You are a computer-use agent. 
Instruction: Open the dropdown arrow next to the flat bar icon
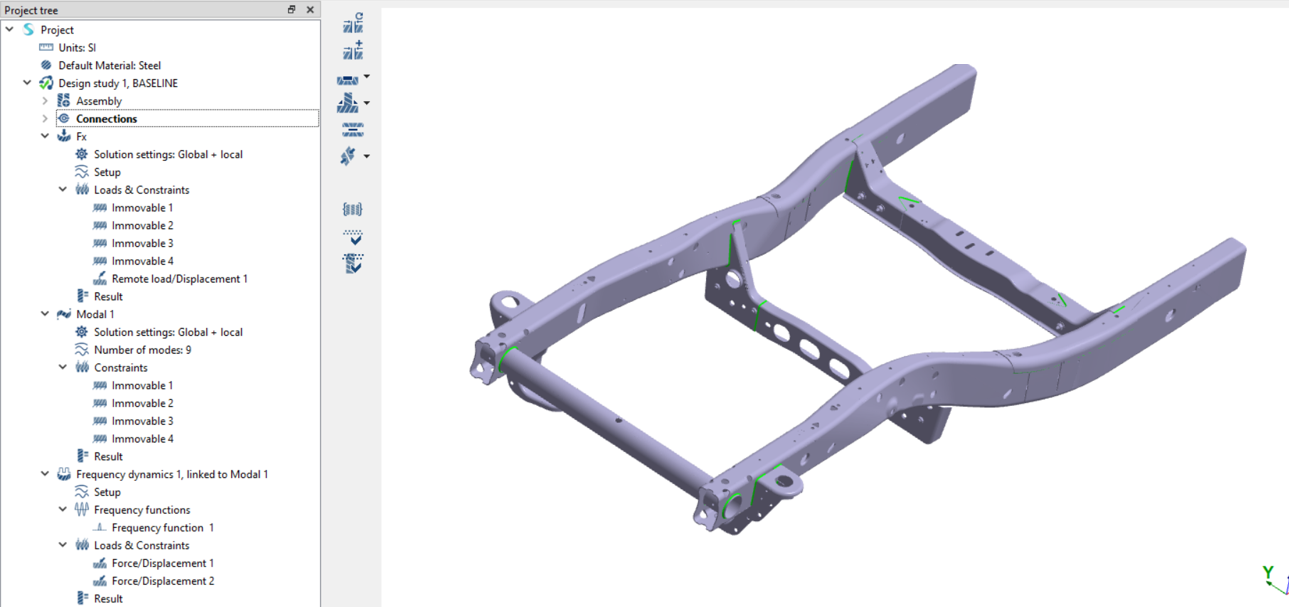[x=367, y=77]
